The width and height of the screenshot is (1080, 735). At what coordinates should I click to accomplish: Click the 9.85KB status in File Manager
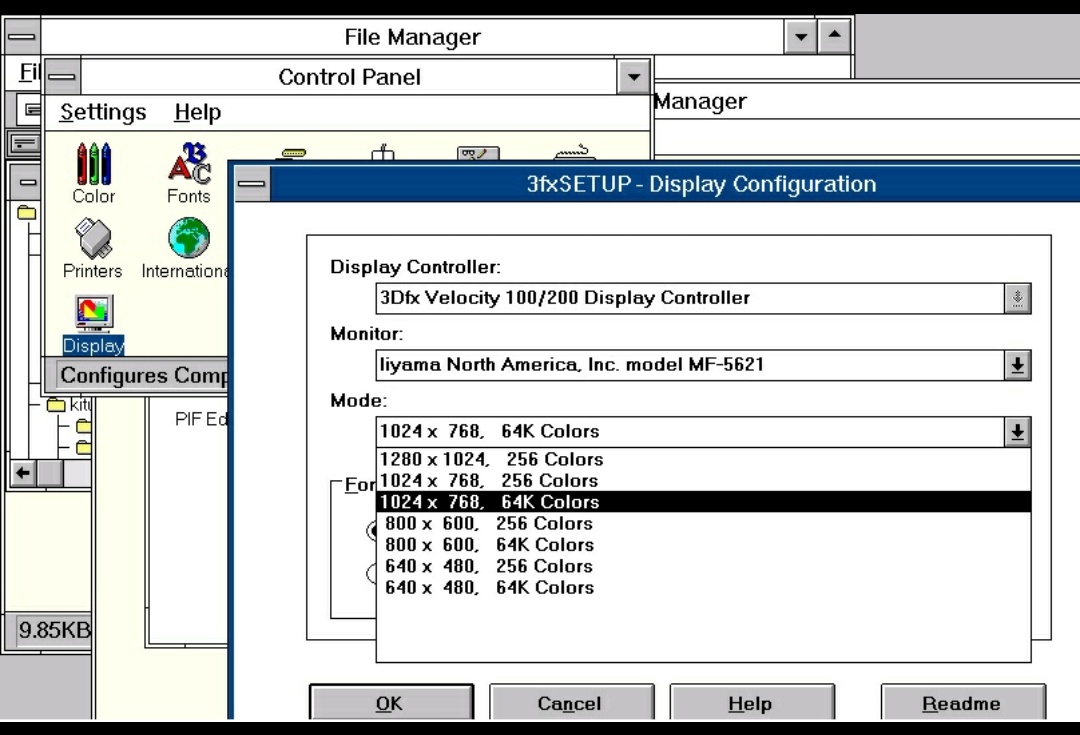pyautogui.click(x=54, y=630)
